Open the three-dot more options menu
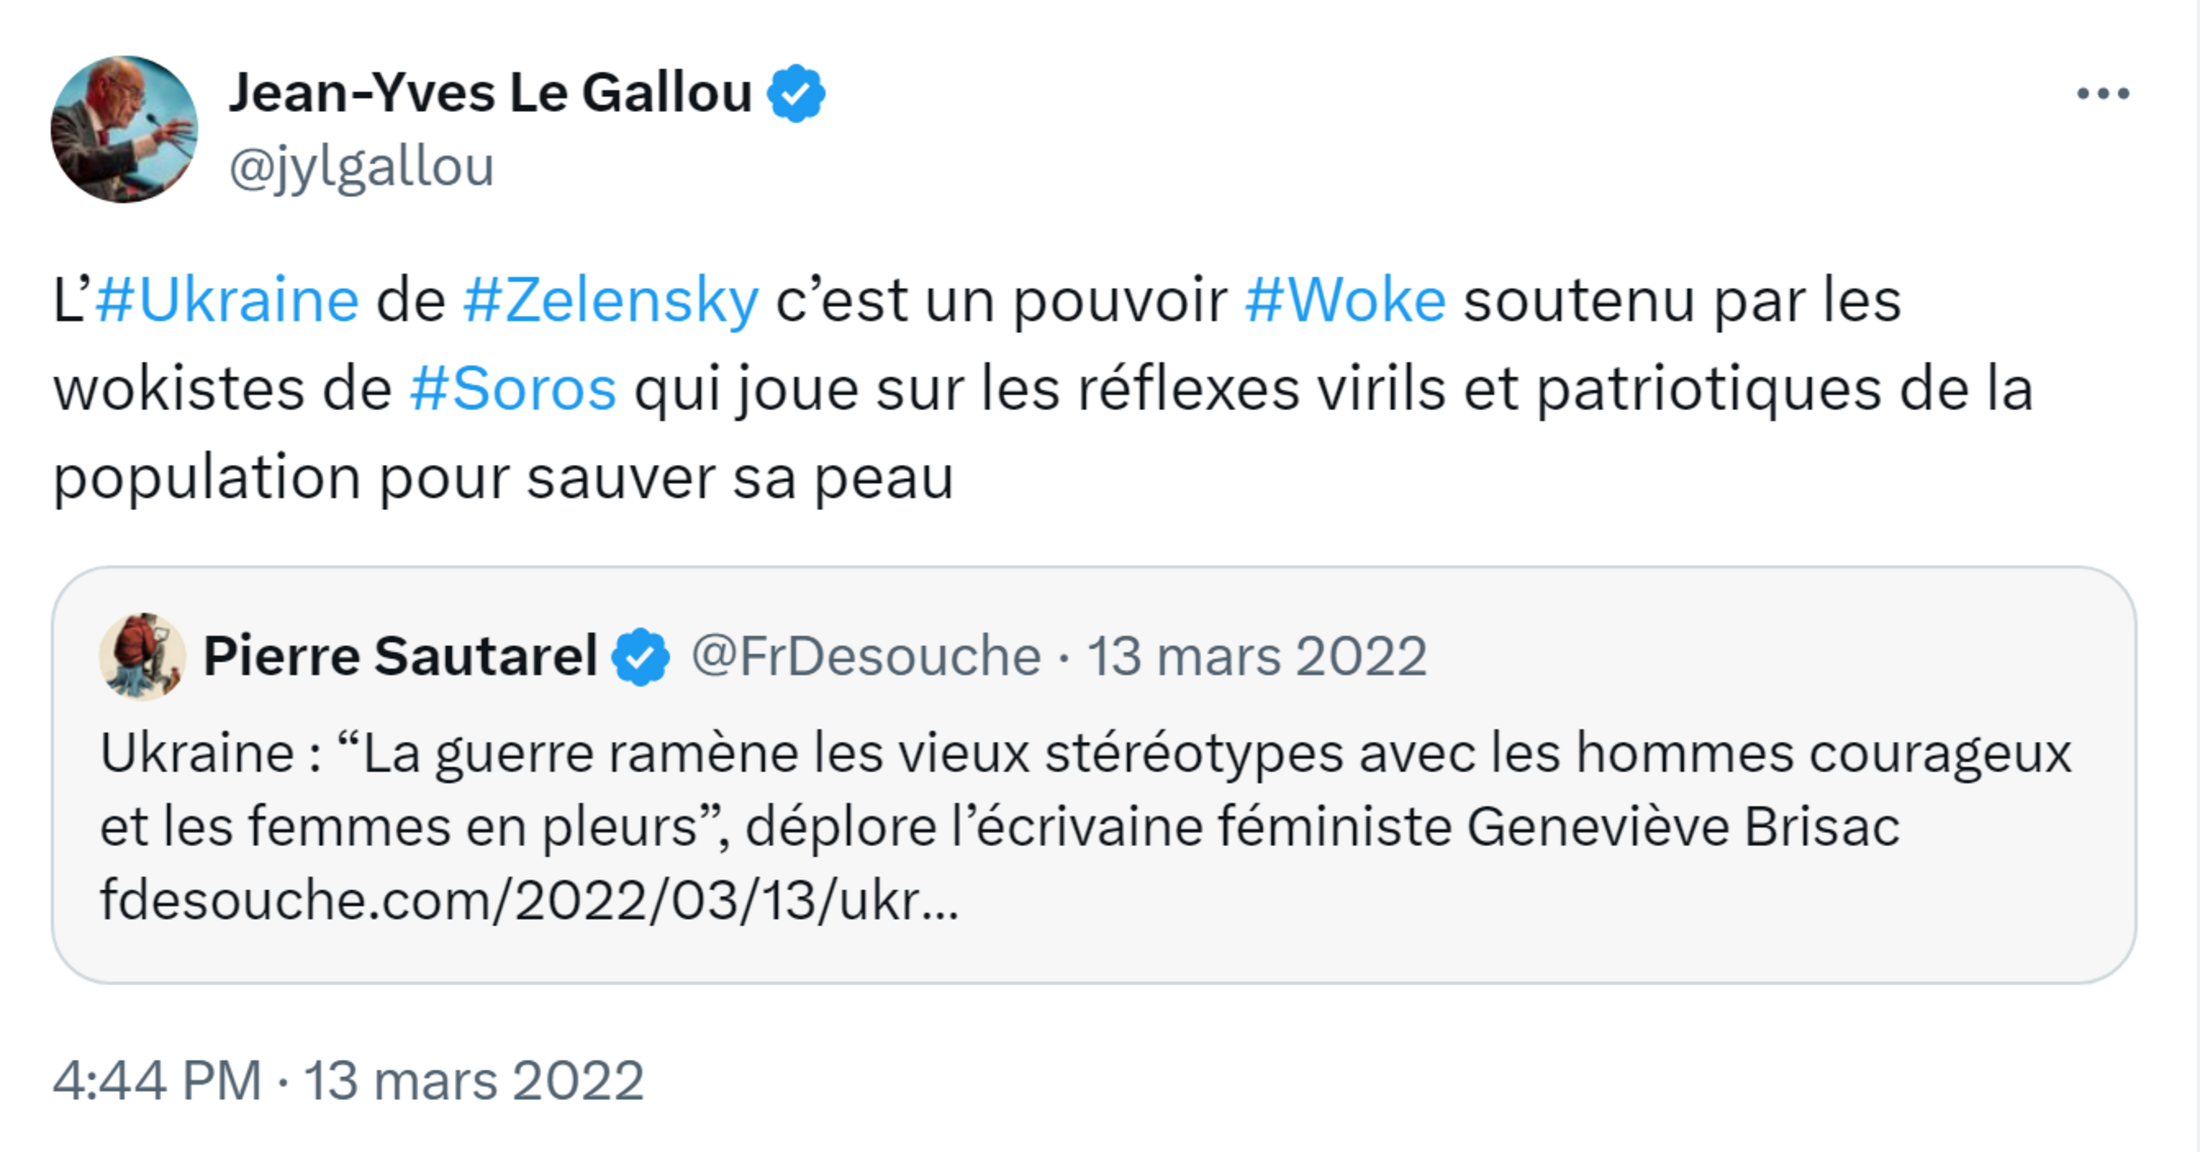 pos(2102,94)
